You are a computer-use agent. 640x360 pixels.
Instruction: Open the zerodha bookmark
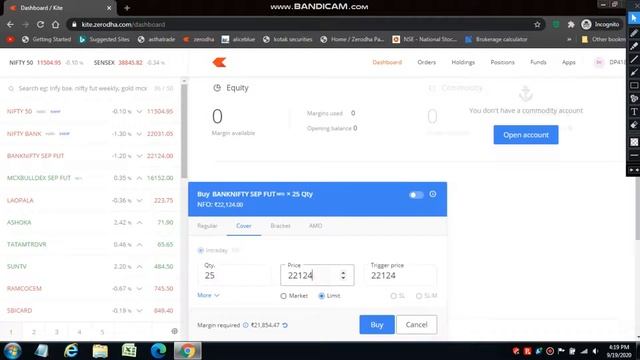tap(199, 39)
